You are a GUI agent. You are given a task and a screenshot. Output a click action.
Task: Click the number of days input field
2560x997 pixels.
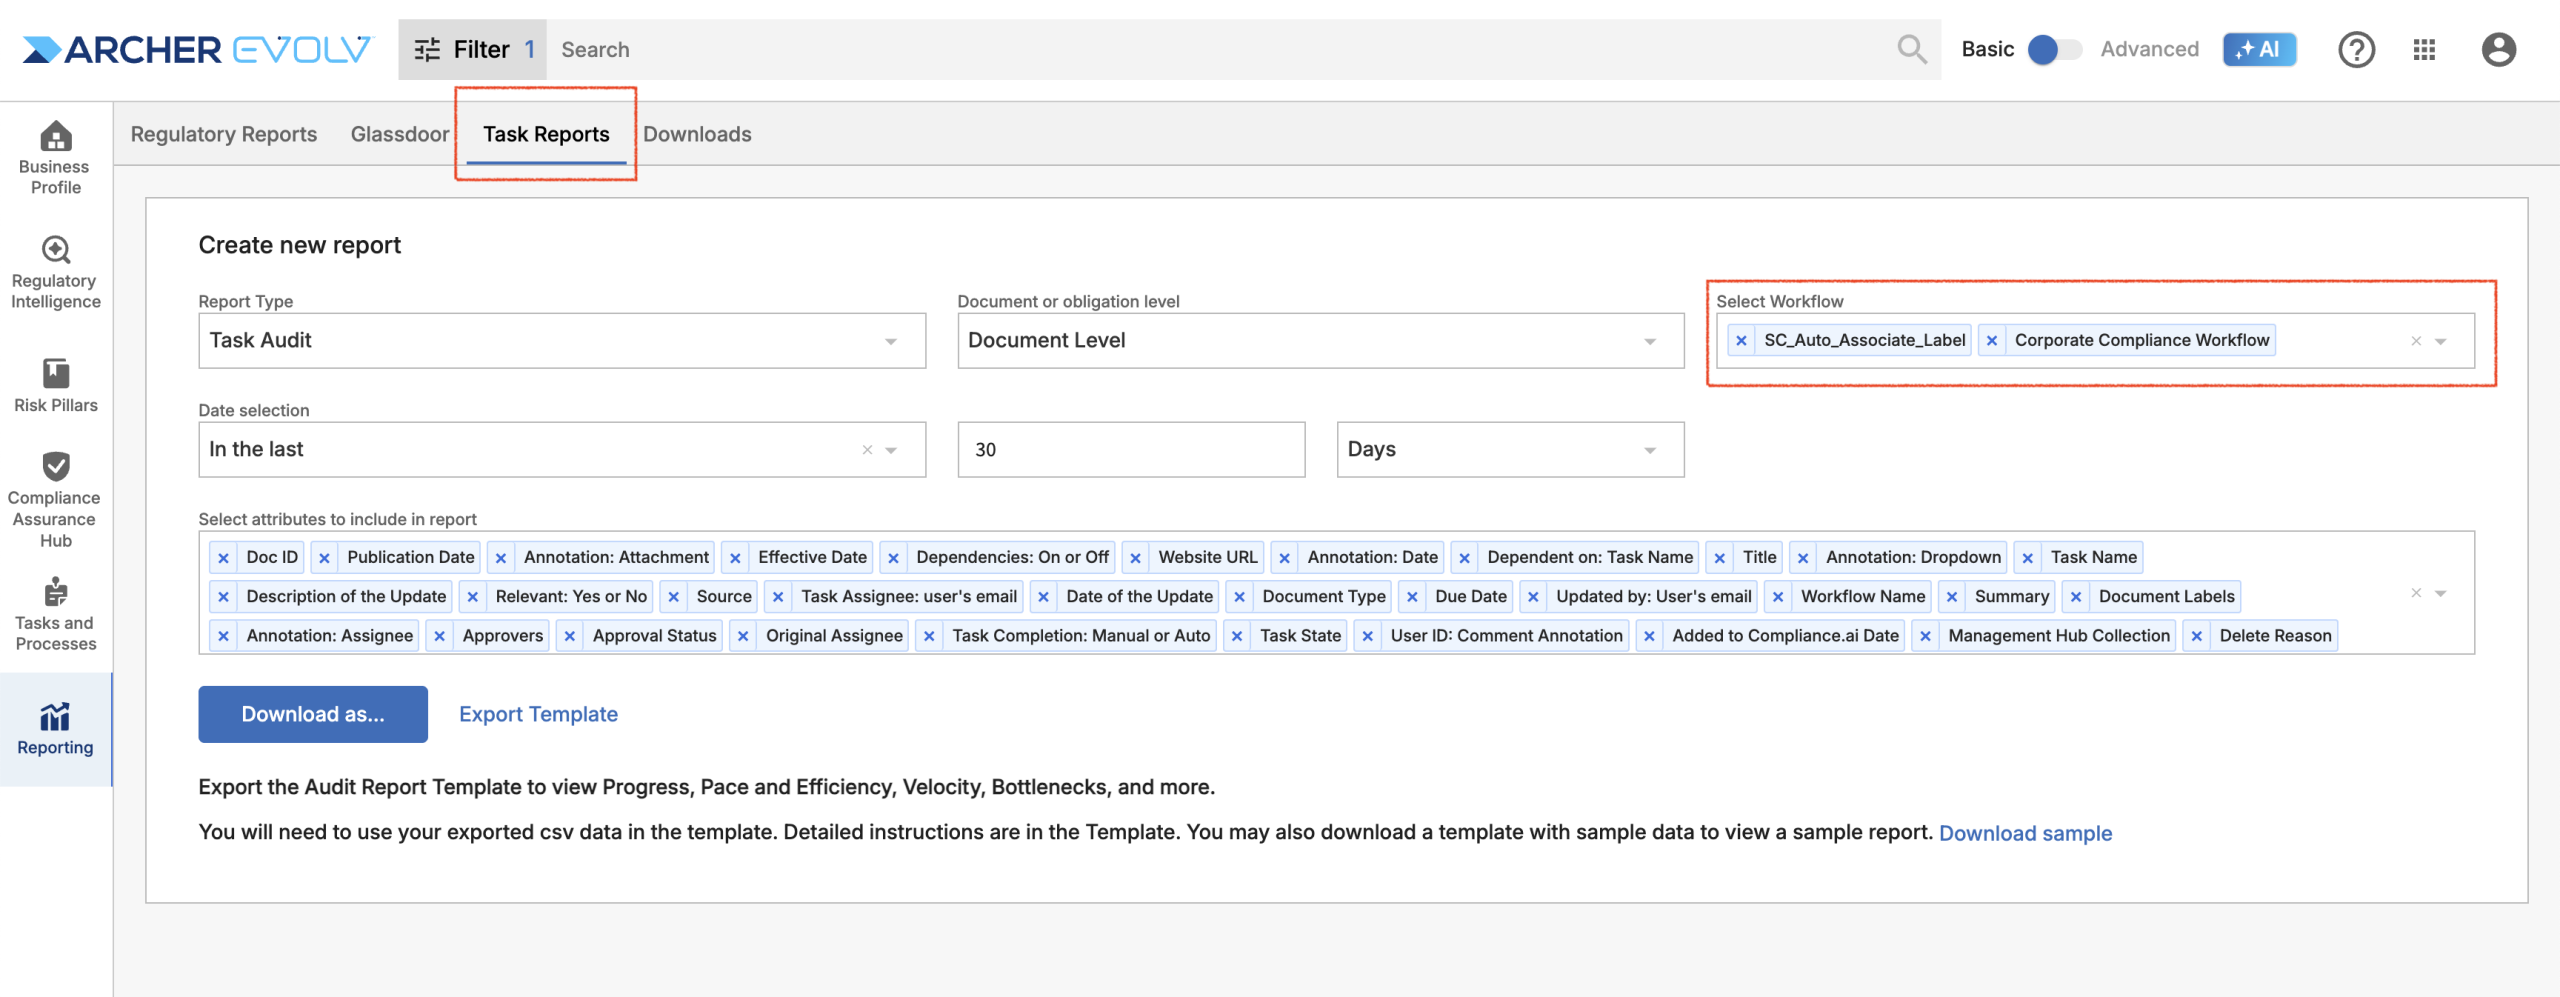pyautogui.click(x=1130, y=450)
